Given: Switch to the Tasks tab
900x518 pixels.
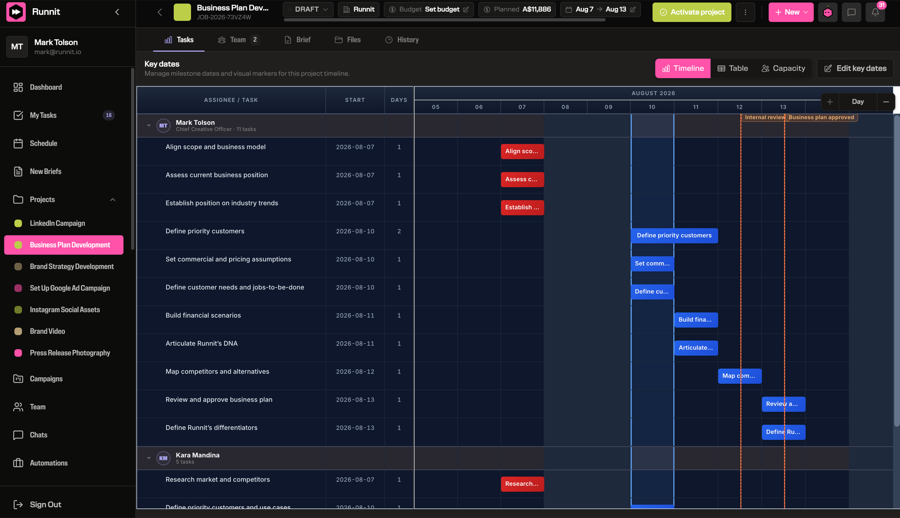Looking at the screenshot, I should (179, 40).
